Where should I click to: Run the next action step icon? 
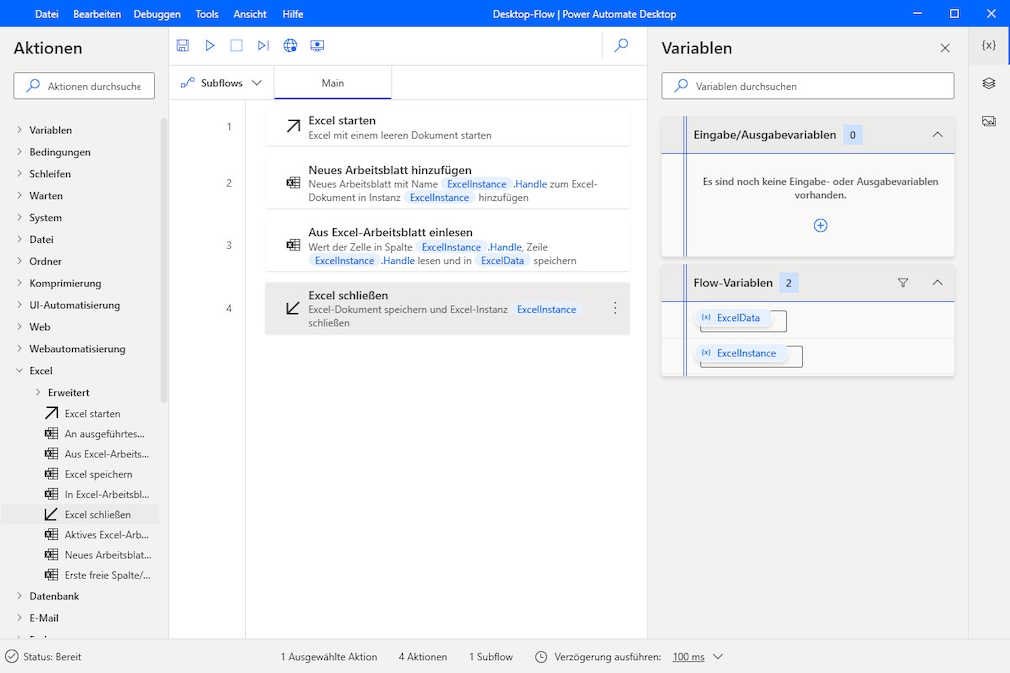pyautogui.click(x=263, y=45)
